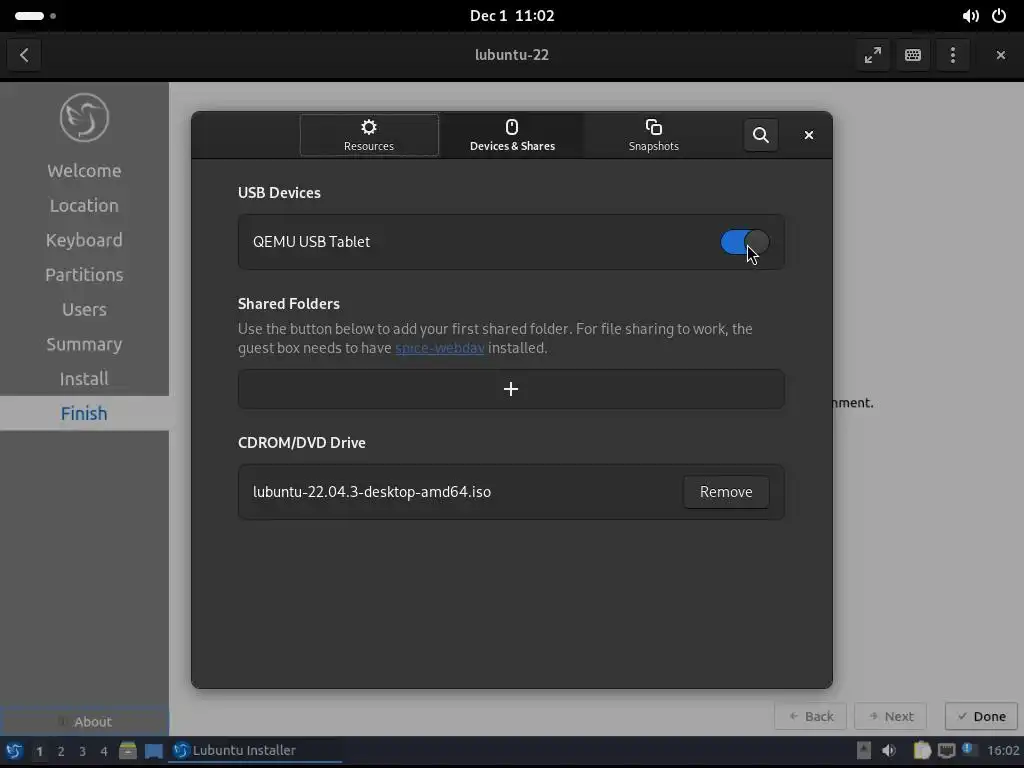
Task: Open About in the installer sidebar
Action: click(84, 722)
